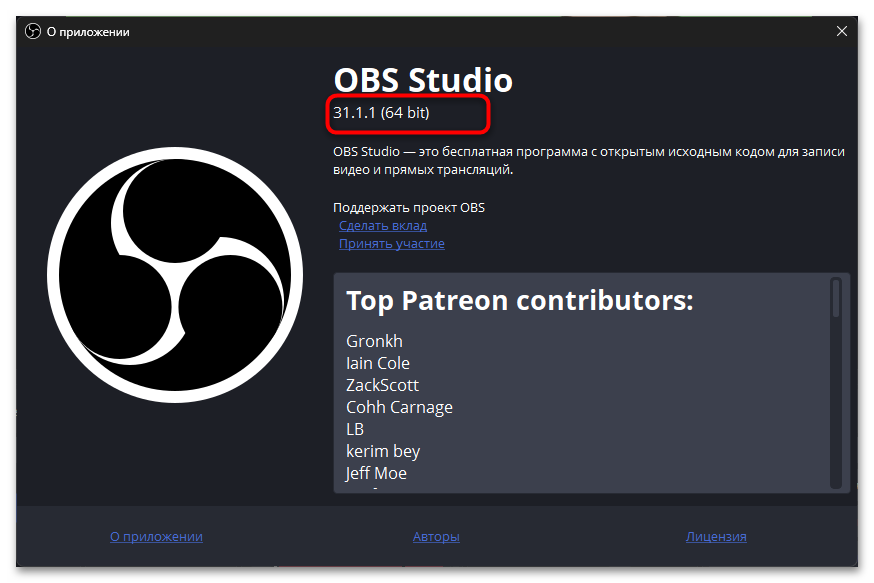Click the large OBS Studio logo
The height and width of the screenshot is (583, 874).
click(x=175, y=273)
